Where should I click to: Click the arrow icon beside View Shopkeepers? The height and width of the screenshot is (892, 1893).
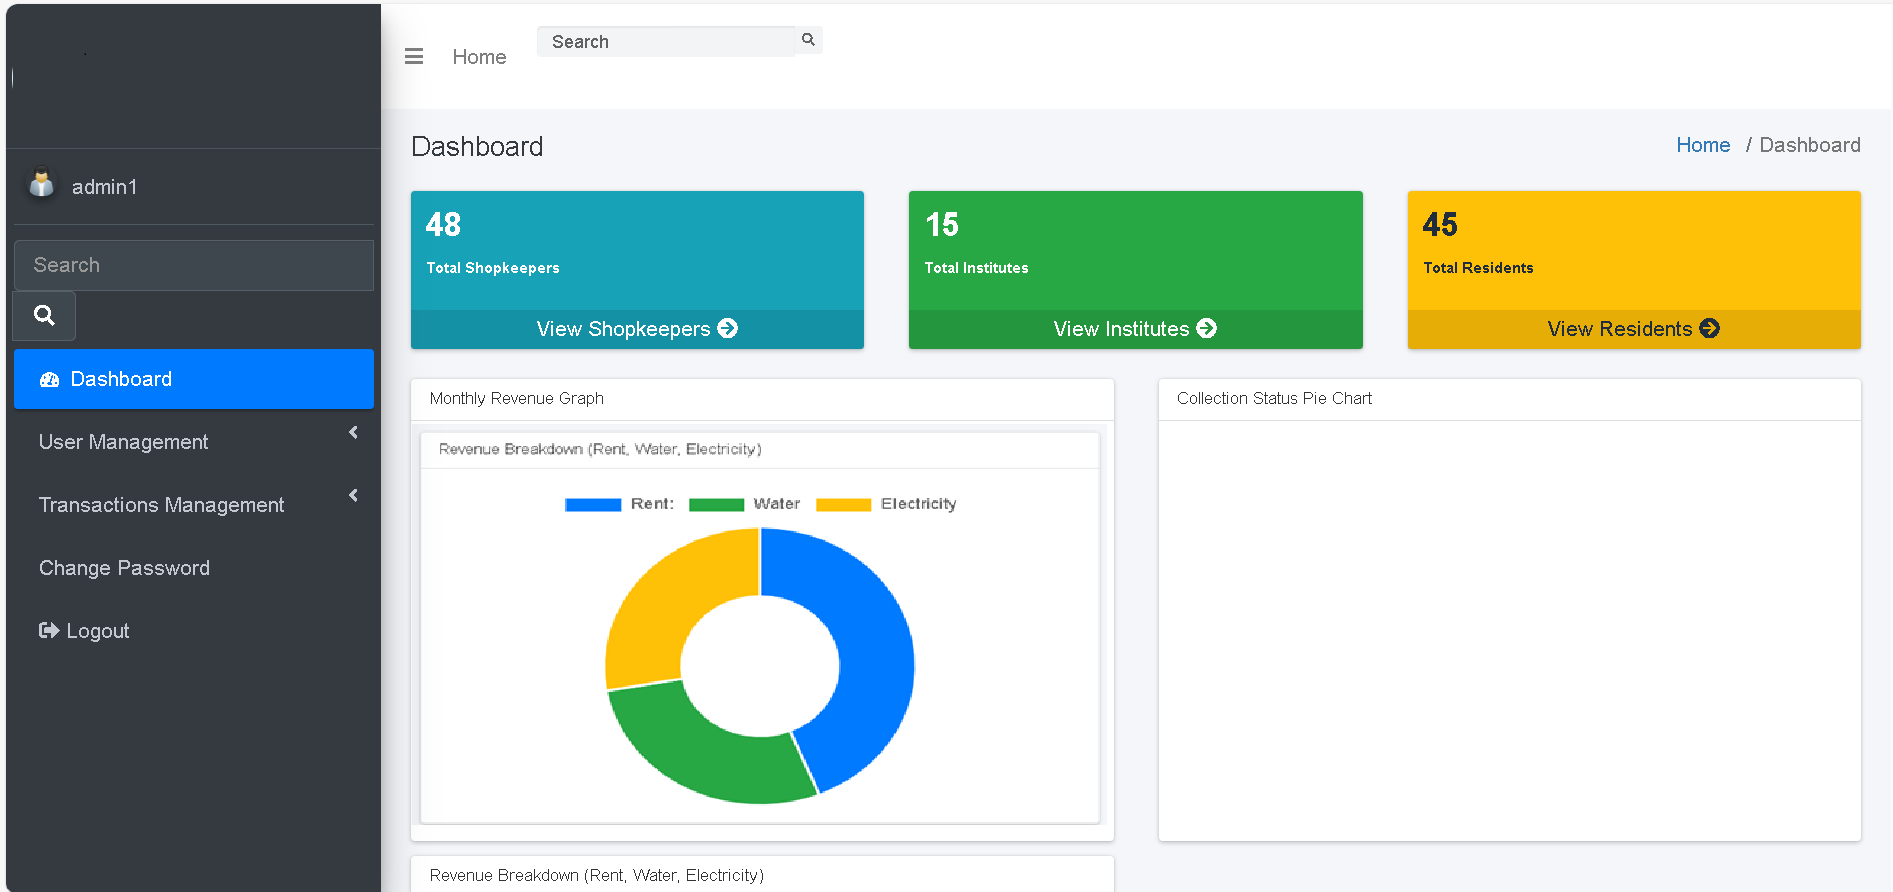tap(728, 328)
